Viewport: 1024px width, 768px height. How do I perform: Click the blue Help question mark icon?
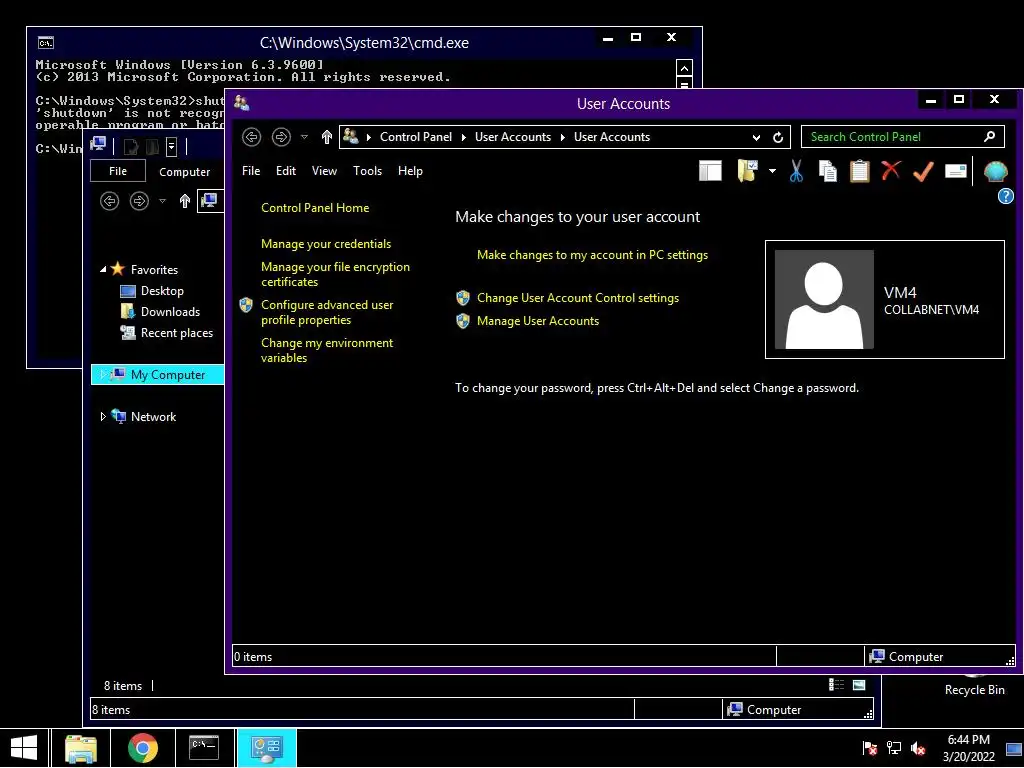tap(1006, 196)
